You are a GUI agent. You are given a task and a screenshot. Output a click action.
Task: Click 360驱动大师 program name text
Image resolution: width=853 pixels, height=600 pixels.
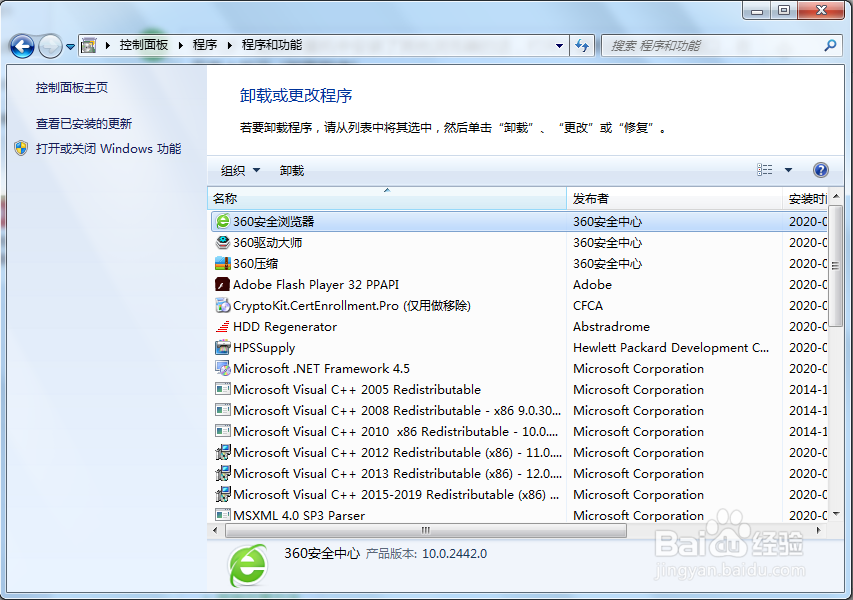tap(268, 243)
